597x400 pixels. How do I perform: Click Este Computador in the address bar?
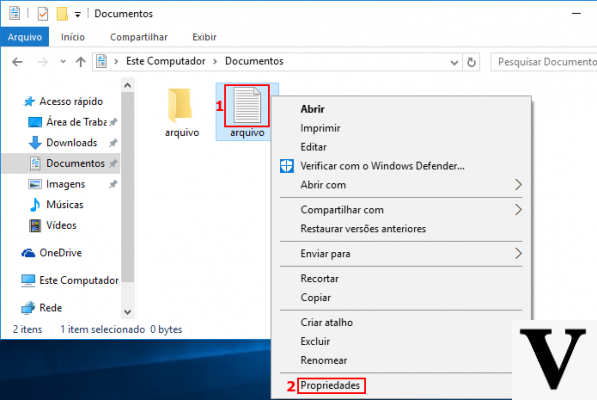tap(166, 61)
